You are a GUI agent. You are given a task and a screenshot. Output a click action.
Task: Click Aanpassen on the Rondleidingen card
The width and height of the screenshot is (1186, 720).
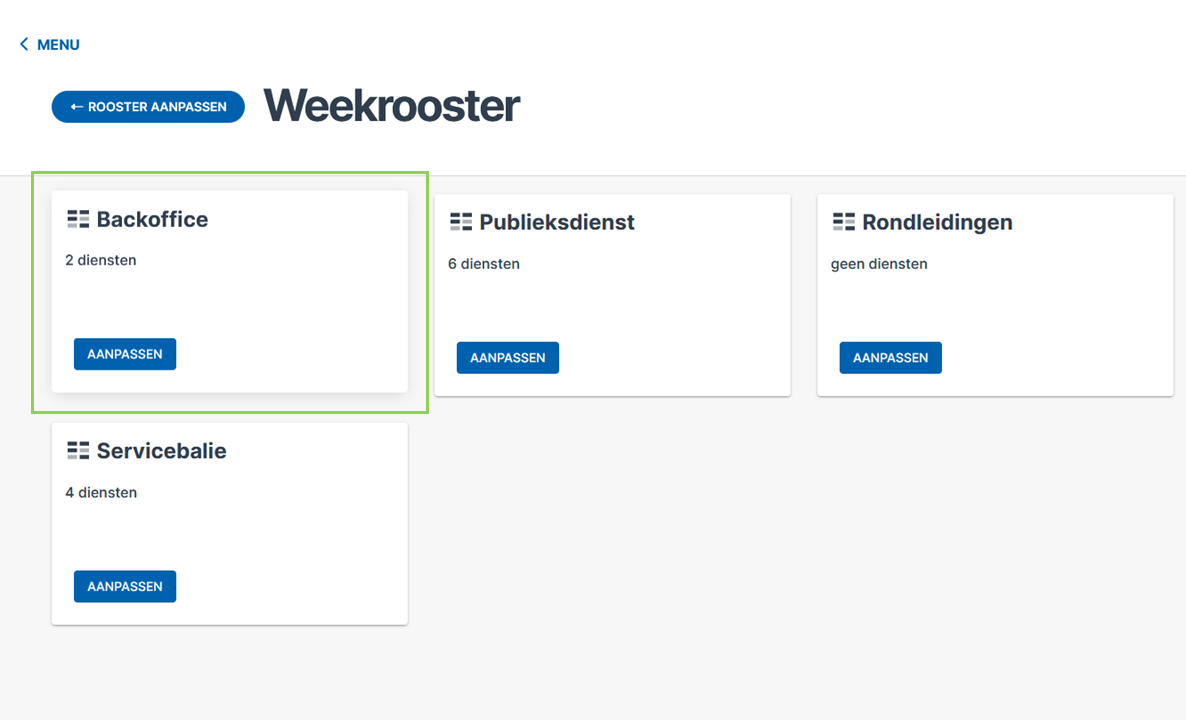click(x=890, y=358)
